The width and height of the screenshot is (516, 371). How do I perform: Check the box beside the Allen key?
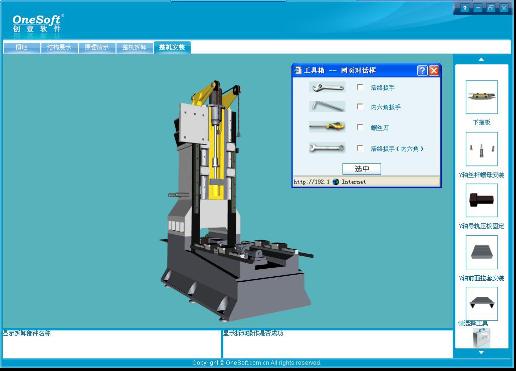[x=360, y=107]
